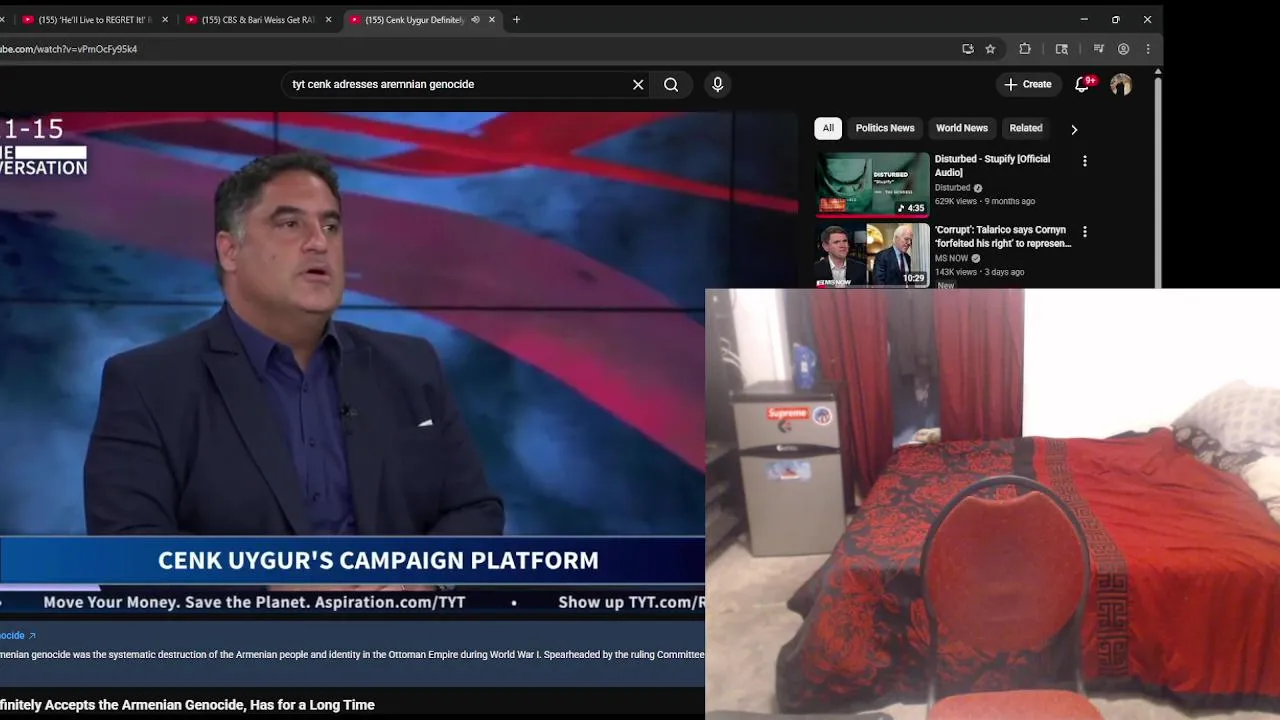Click the Create button
The image size is (1280, 720).
click(1028, 85)
